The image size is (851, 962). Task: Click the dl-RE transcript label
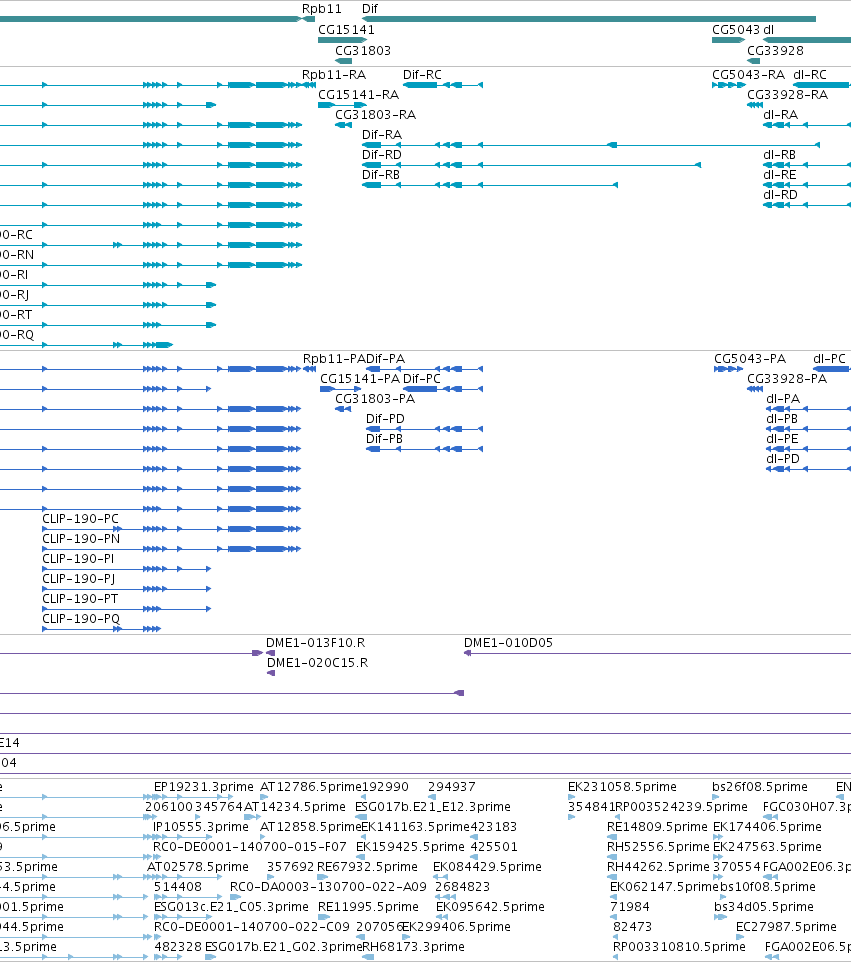pos(779,175)
